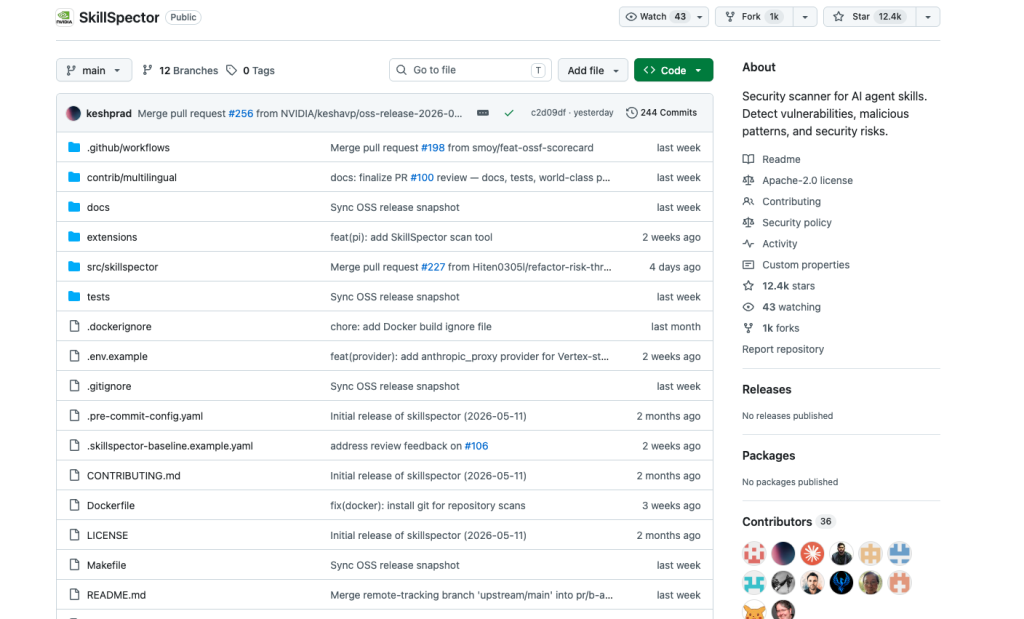This screenshot has height=619, width=1024.
Task: Click the branches icon beside 12 Branches
Action: tap(148, 70)
